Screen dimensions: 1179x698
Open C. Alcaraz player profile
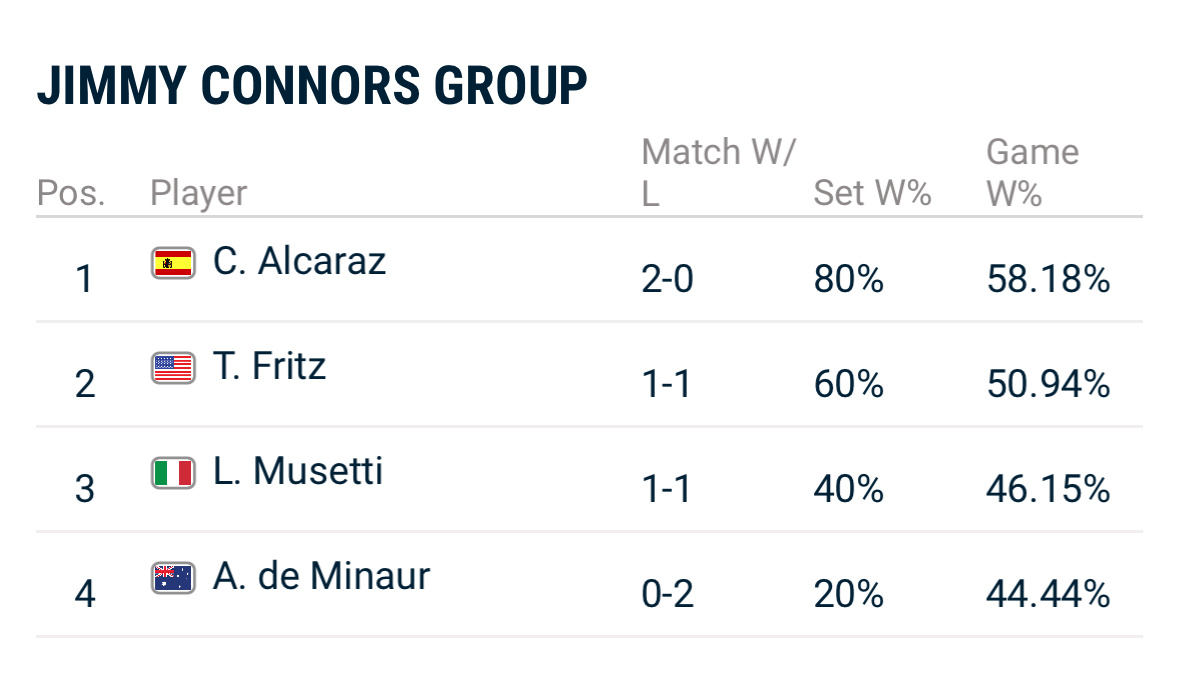click(299, 261)
